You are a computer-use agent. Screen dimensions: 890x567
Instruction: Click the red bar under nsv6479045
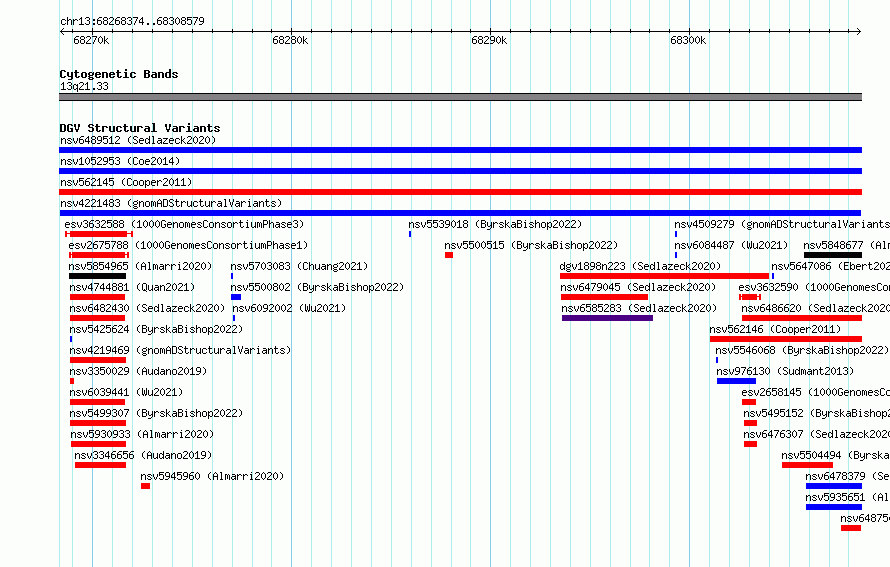604,297
